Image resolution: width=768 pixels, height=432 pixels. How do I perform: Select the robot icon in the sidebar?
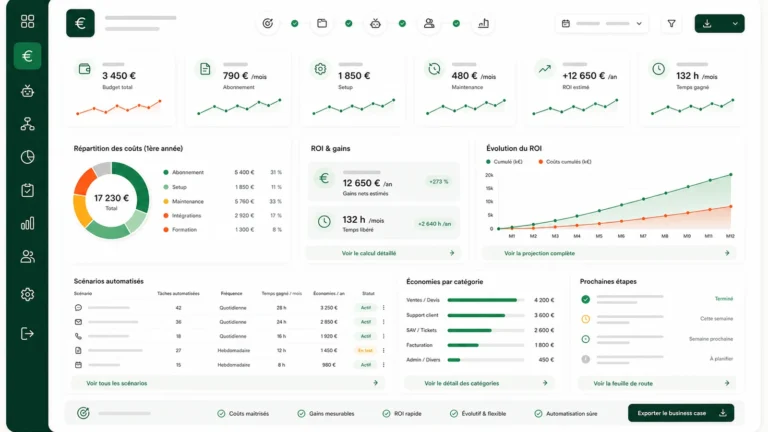(27, 91)
